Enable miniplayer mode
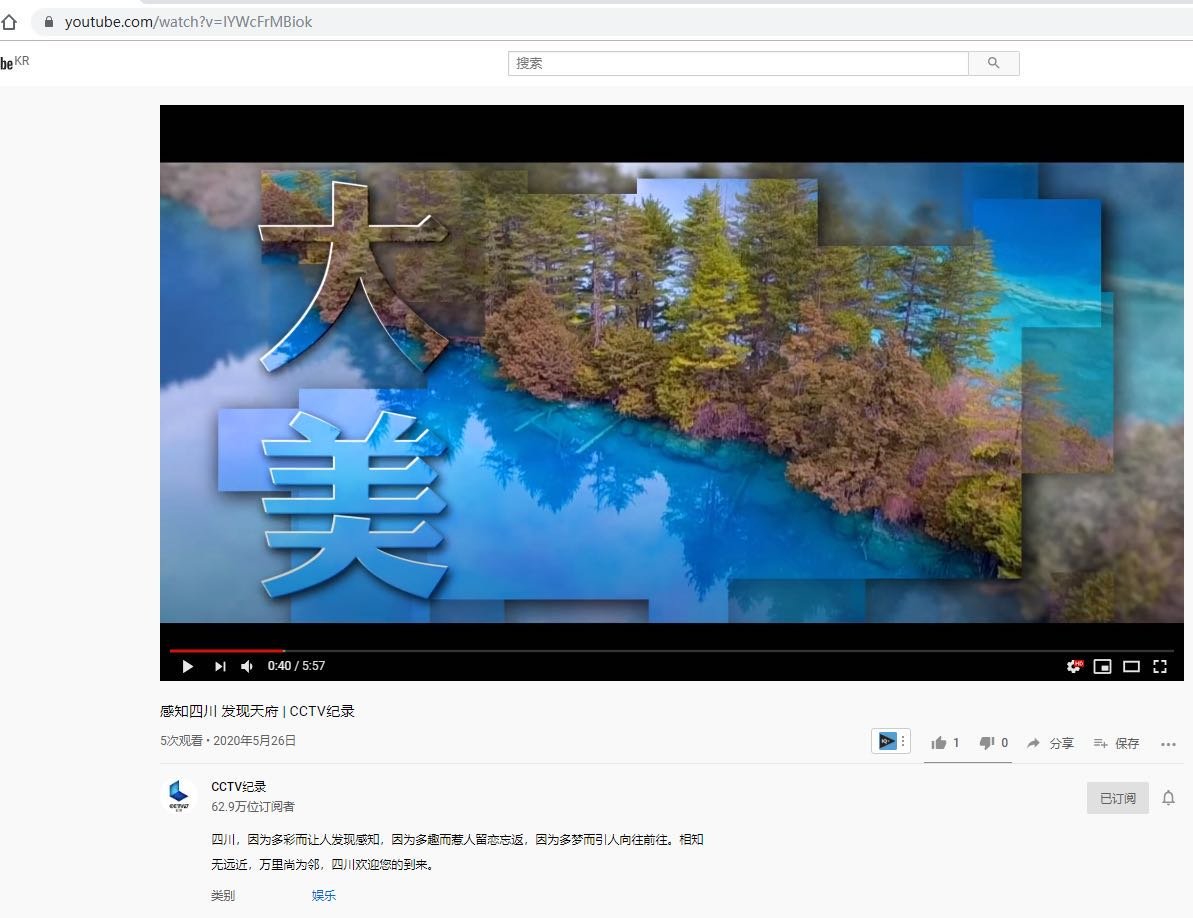This screenshot has width=1193, height=918. (x=1102, y=666)
